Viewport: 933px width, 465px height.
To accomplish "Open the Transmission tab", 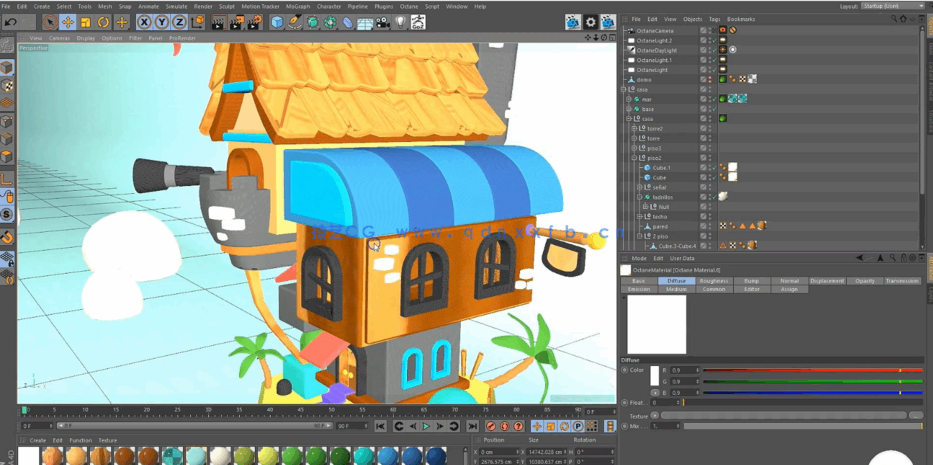I will point(902,281).
